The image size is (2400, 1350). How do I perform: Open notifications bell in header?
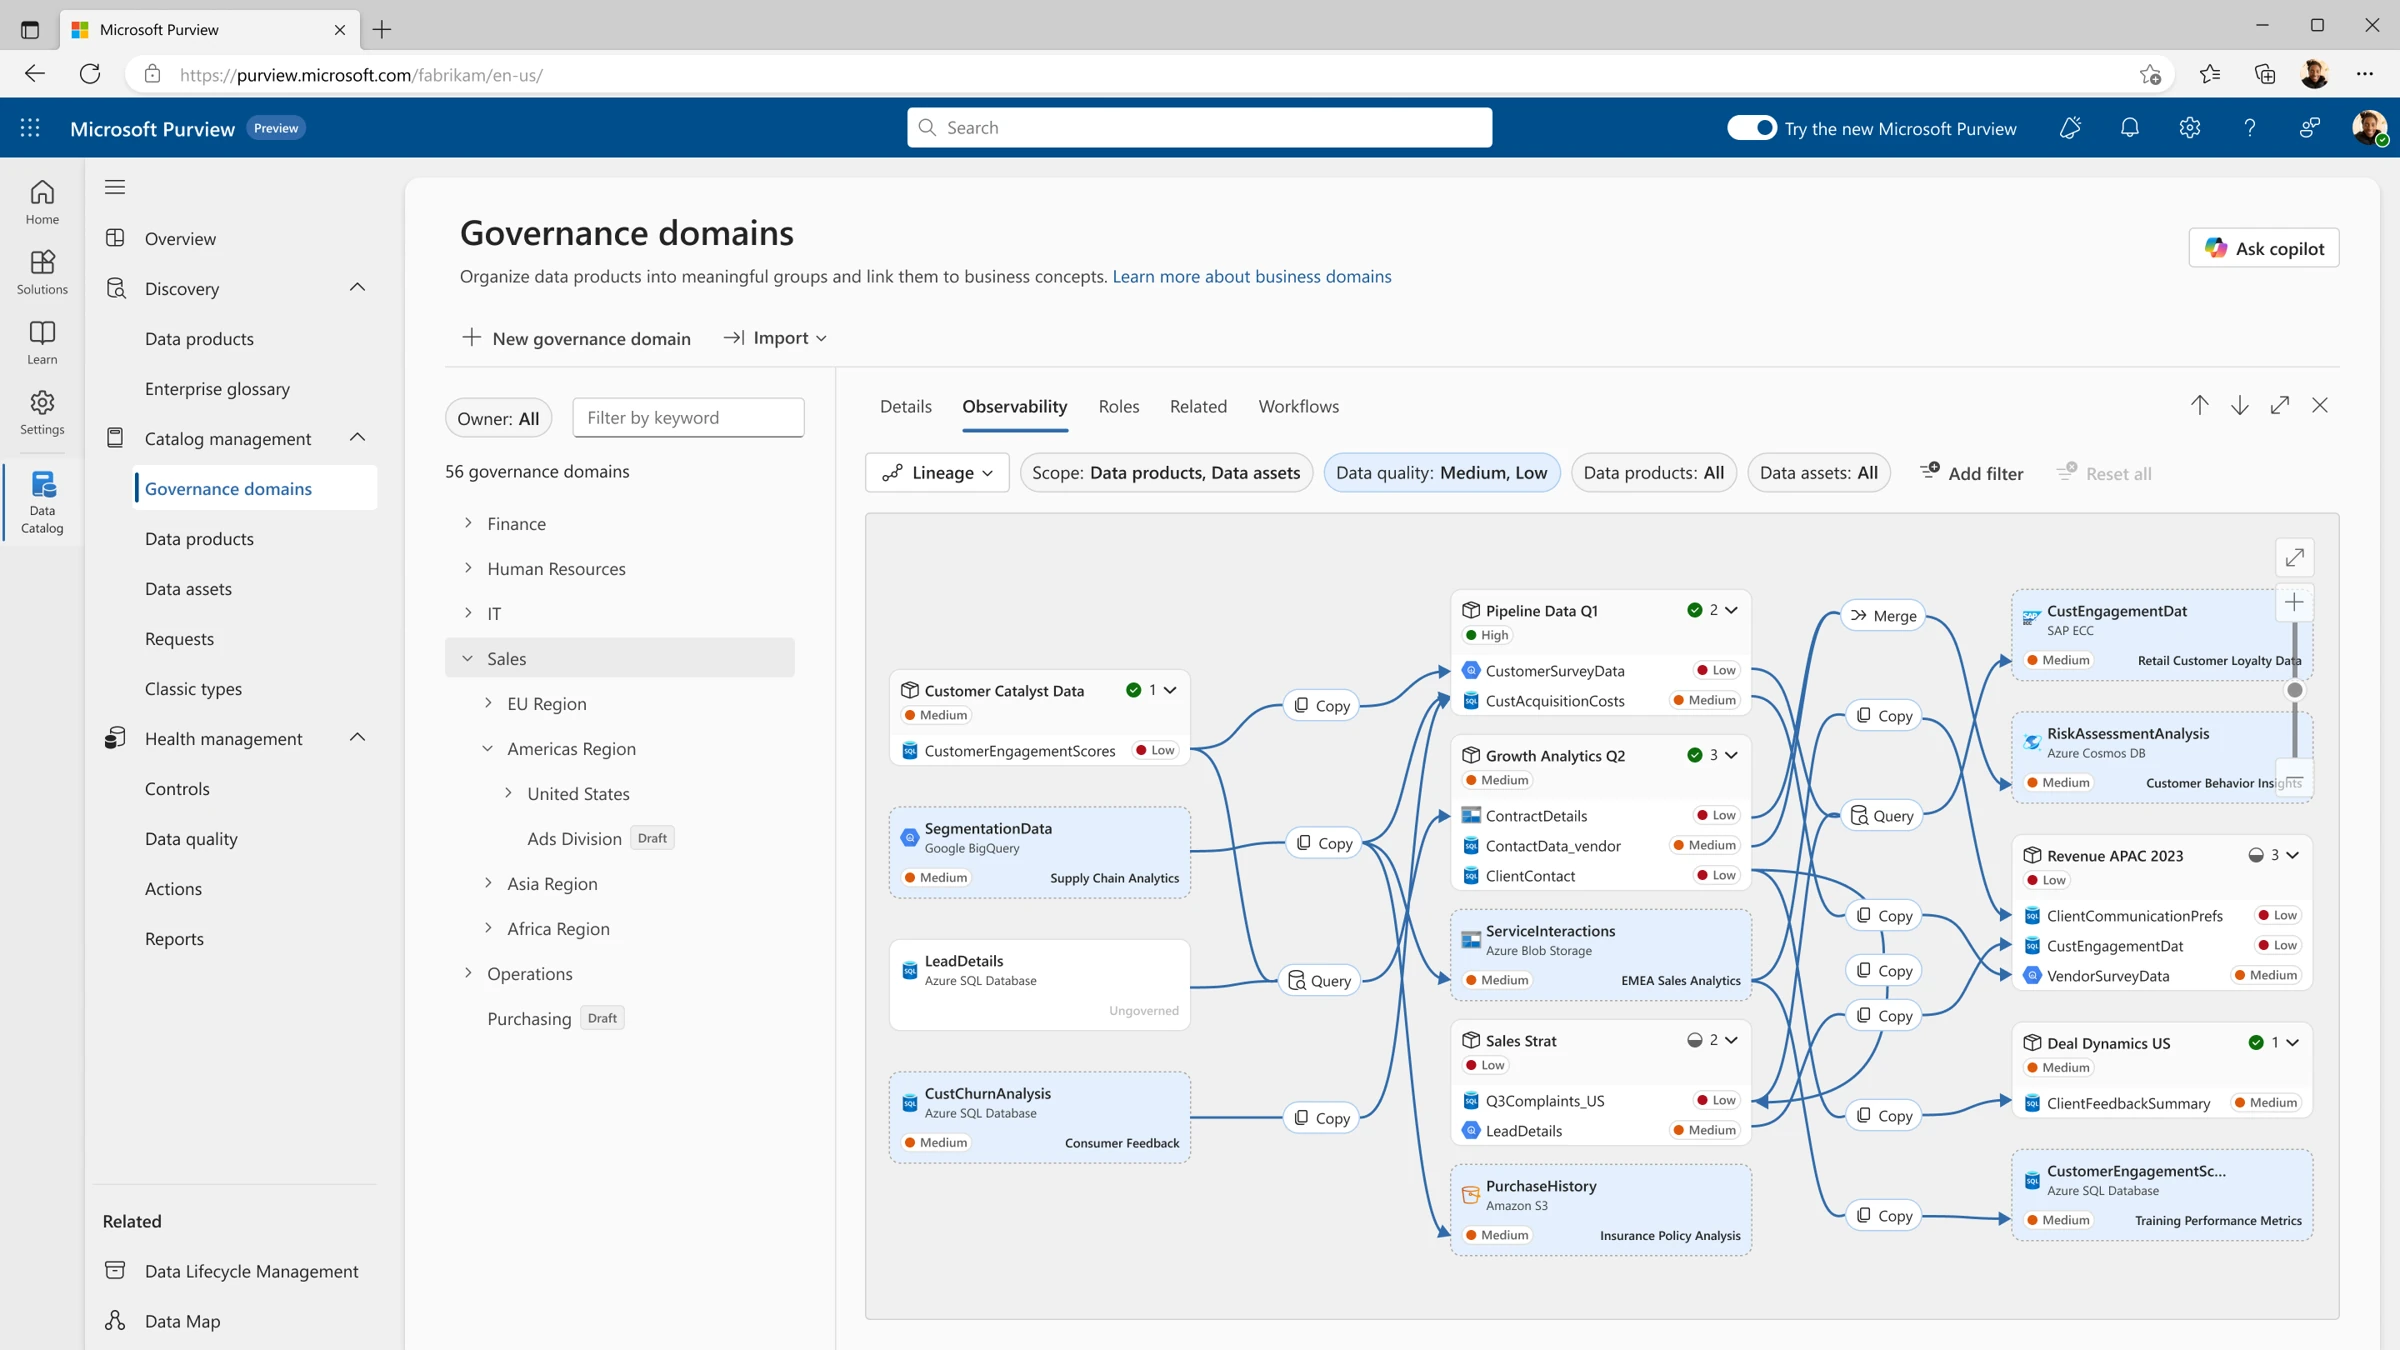coord(2130,128)
